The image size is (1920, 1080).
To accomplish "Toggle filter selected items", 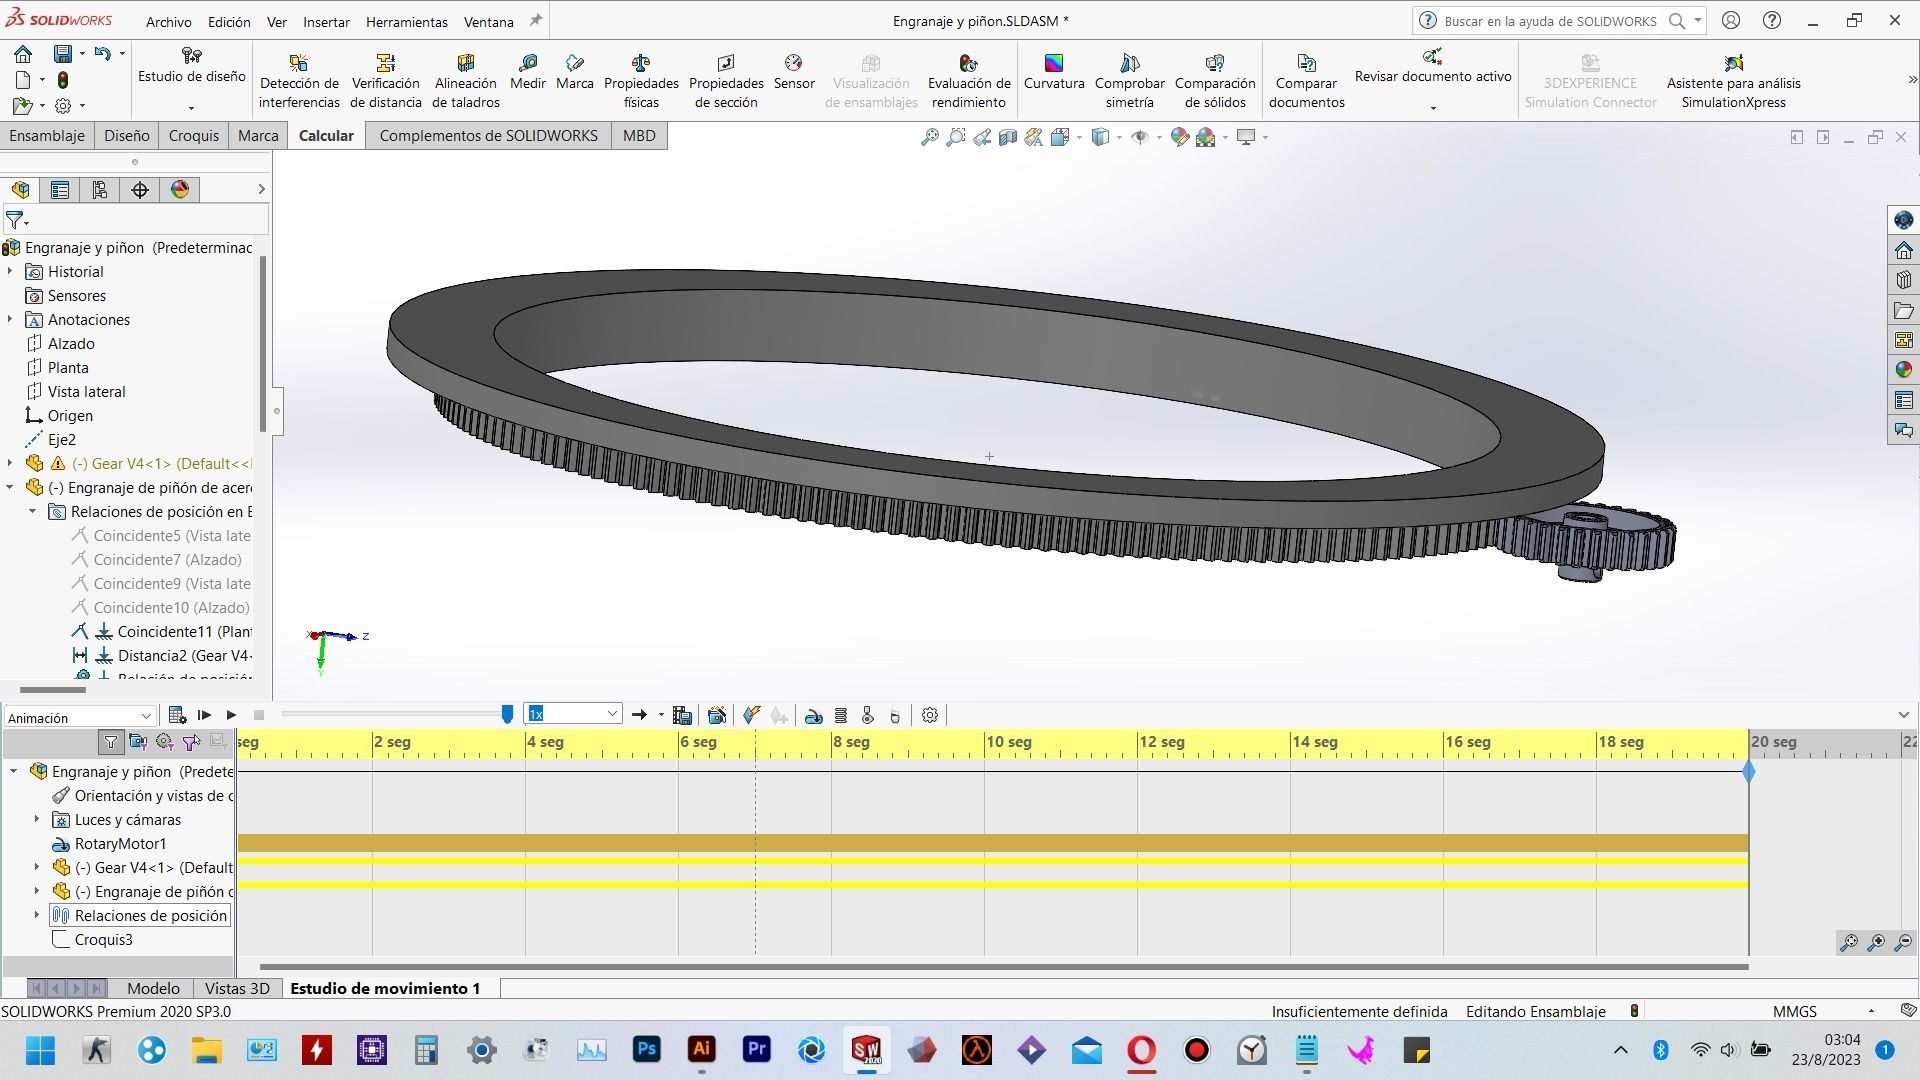I will click(x=191, y=741).
